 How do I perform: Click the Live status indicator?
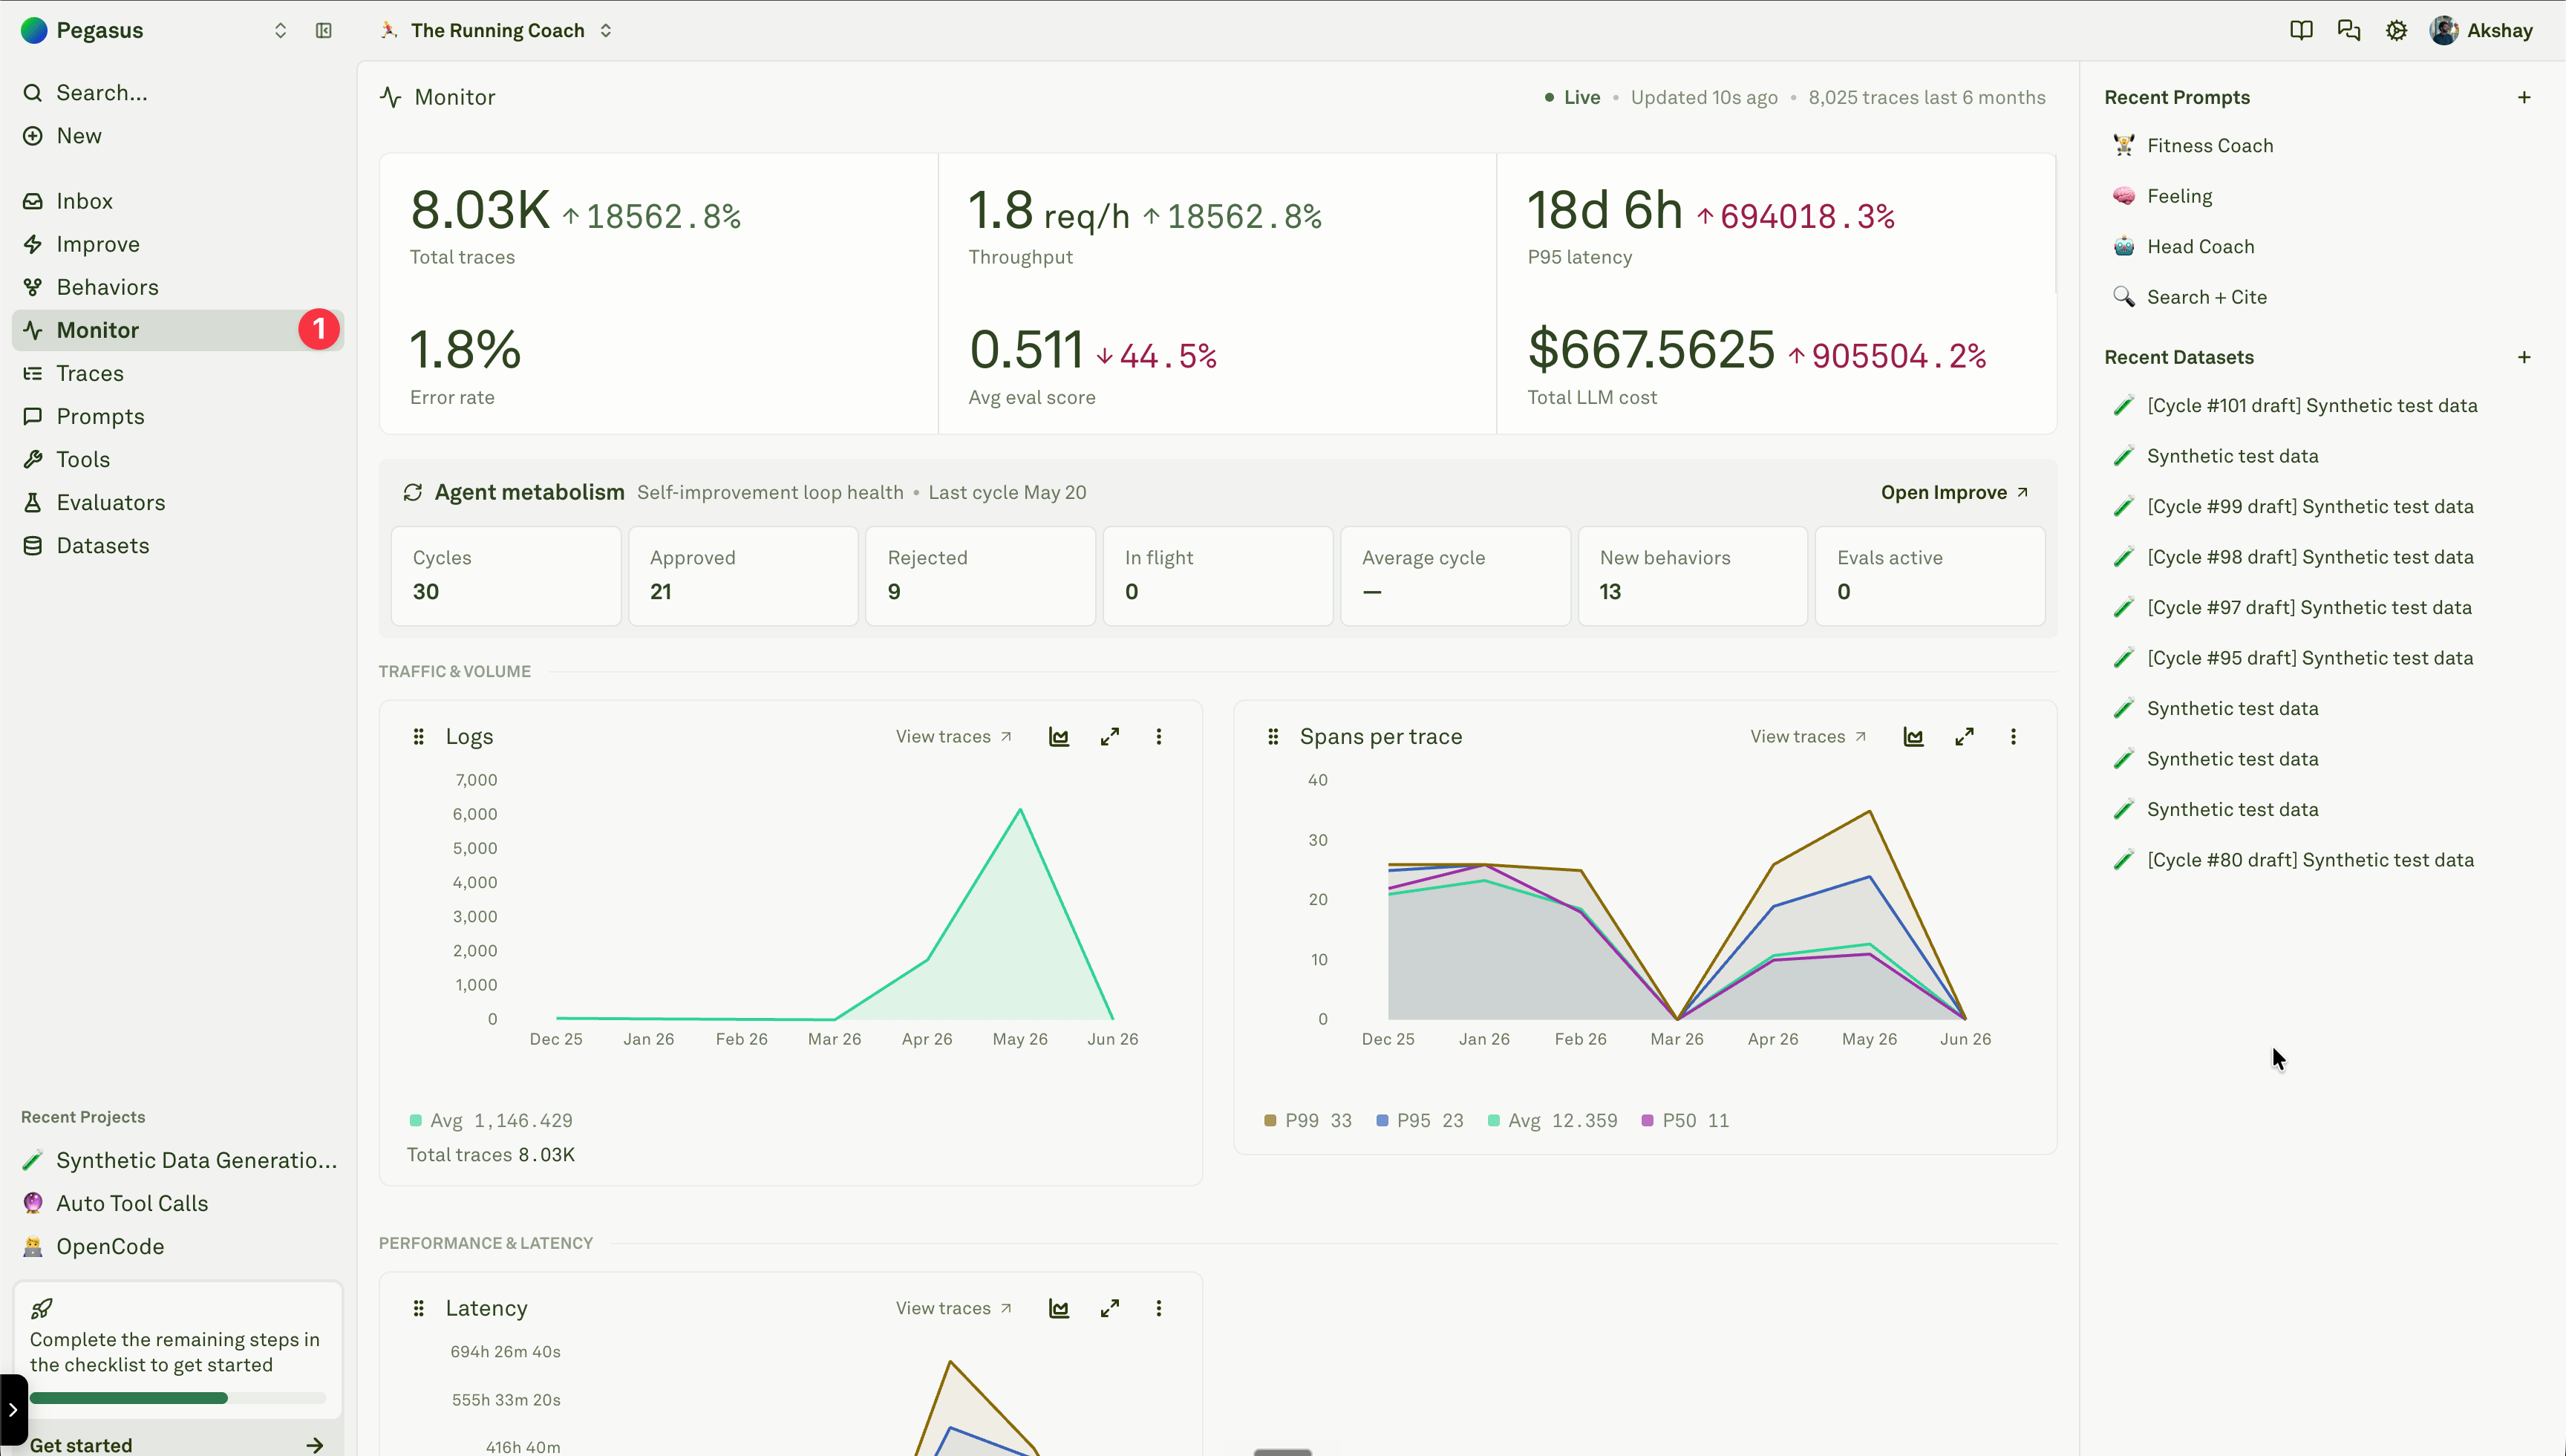click(x=1572, y=97)
